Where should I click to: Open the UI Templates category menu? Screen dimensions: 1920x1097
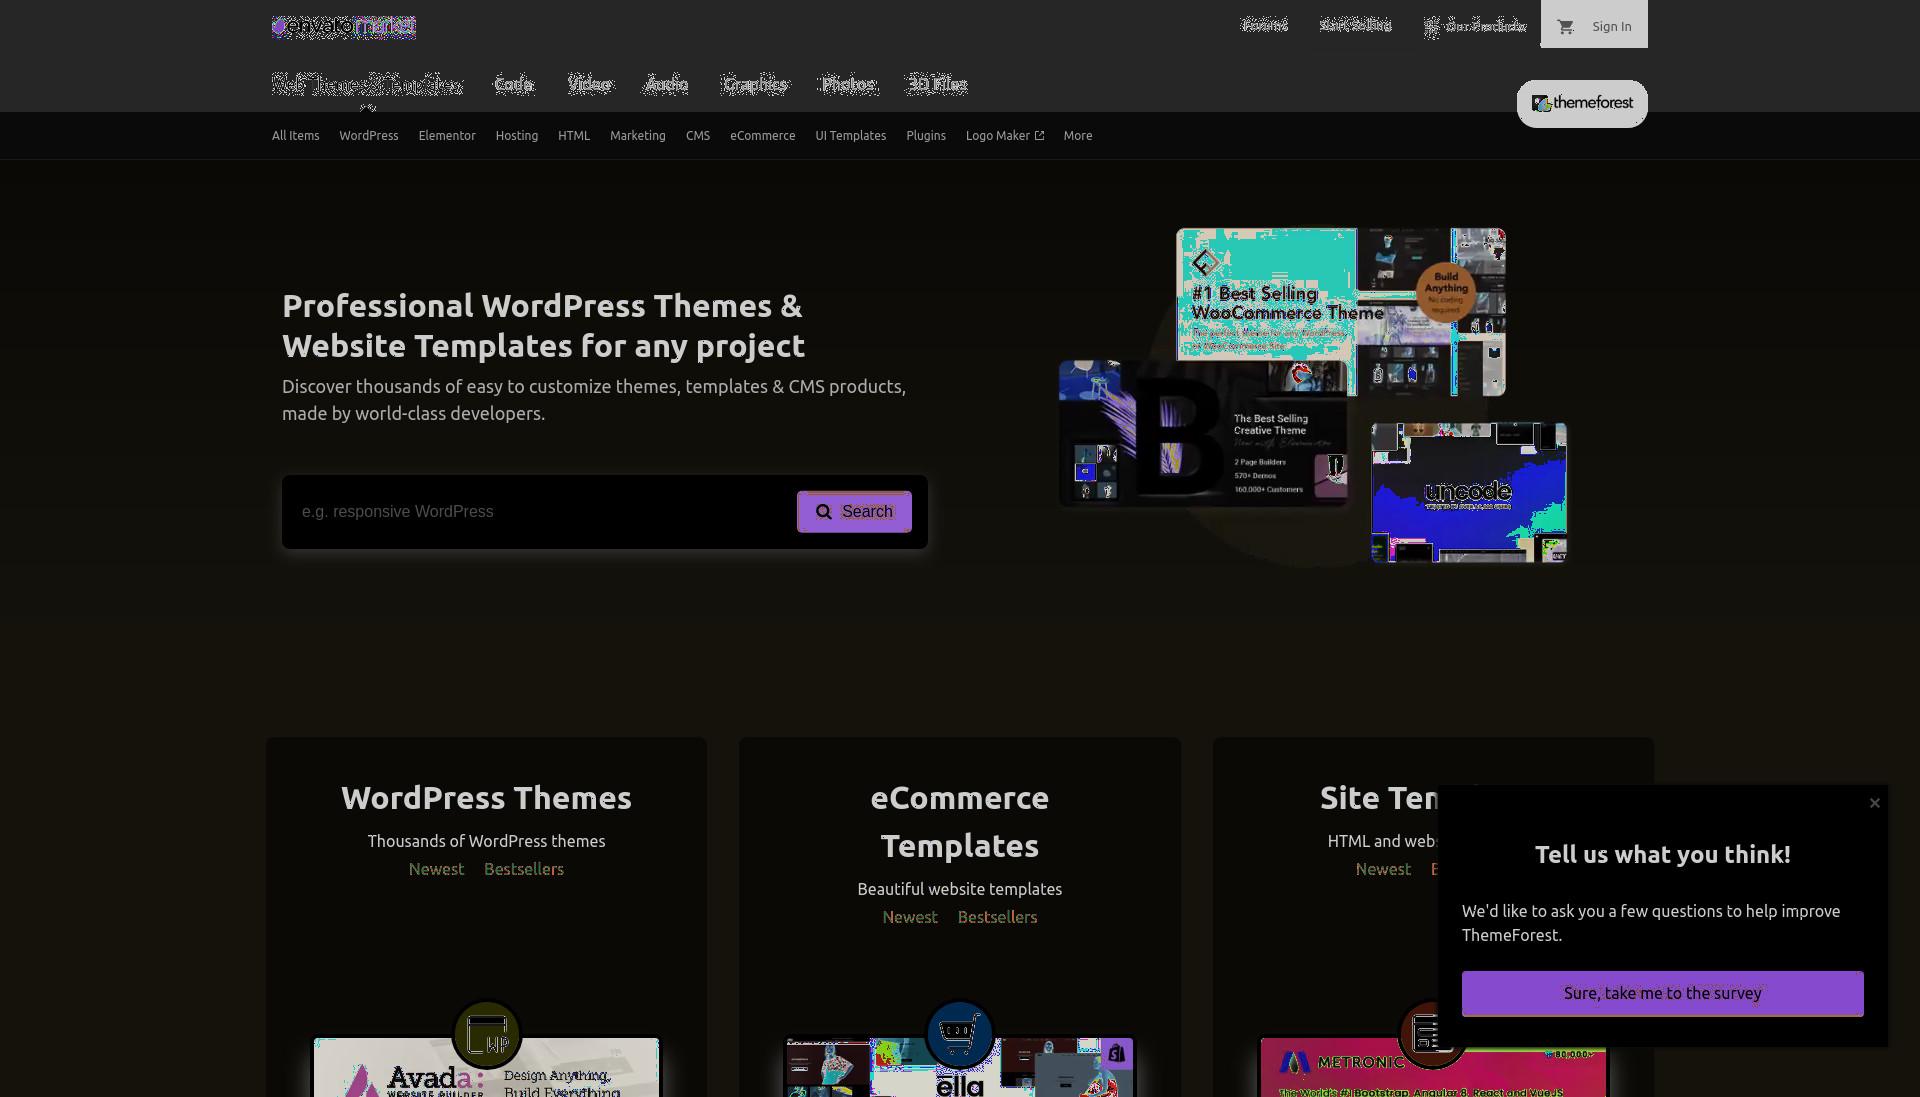(850, 136)
